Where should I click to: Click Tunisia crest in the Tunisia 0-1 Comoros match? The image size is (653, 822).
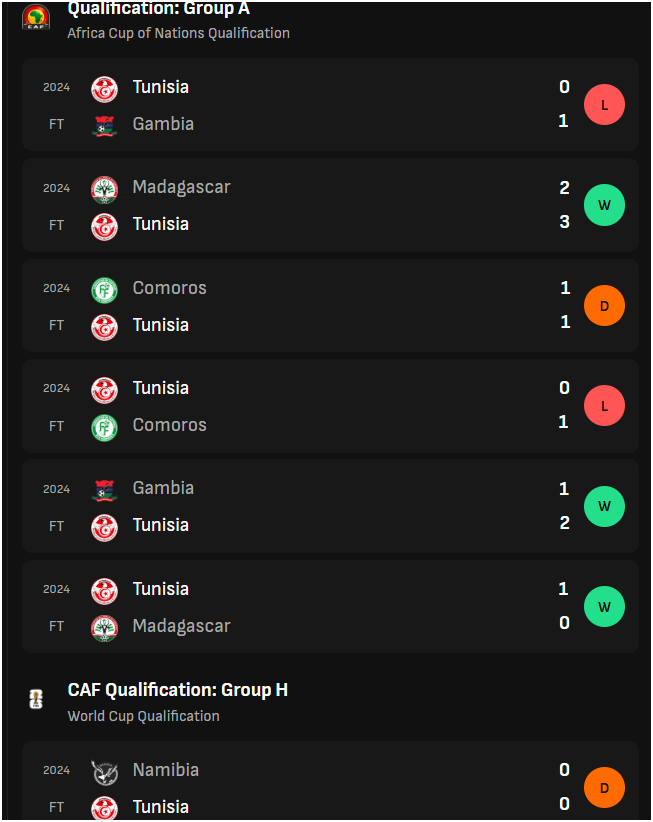tap(104, 390)
